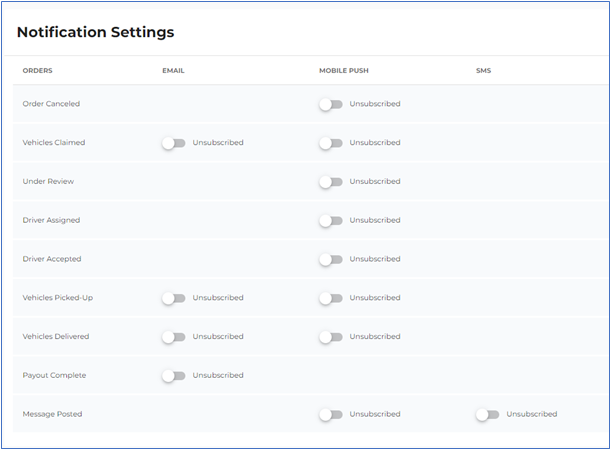The height and width of the screenshot is (449, 610).
Task: Switch on Driver Assigned mobile push
Action: 331,221
